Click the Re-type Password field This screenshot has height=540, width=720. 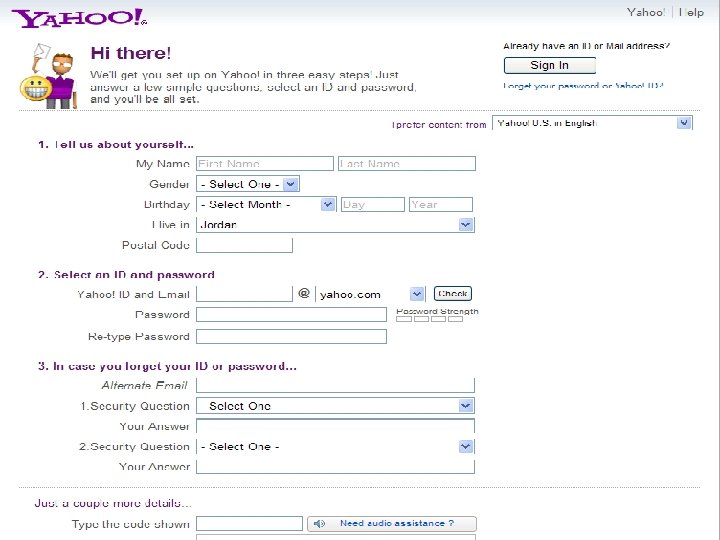point(292,337)
